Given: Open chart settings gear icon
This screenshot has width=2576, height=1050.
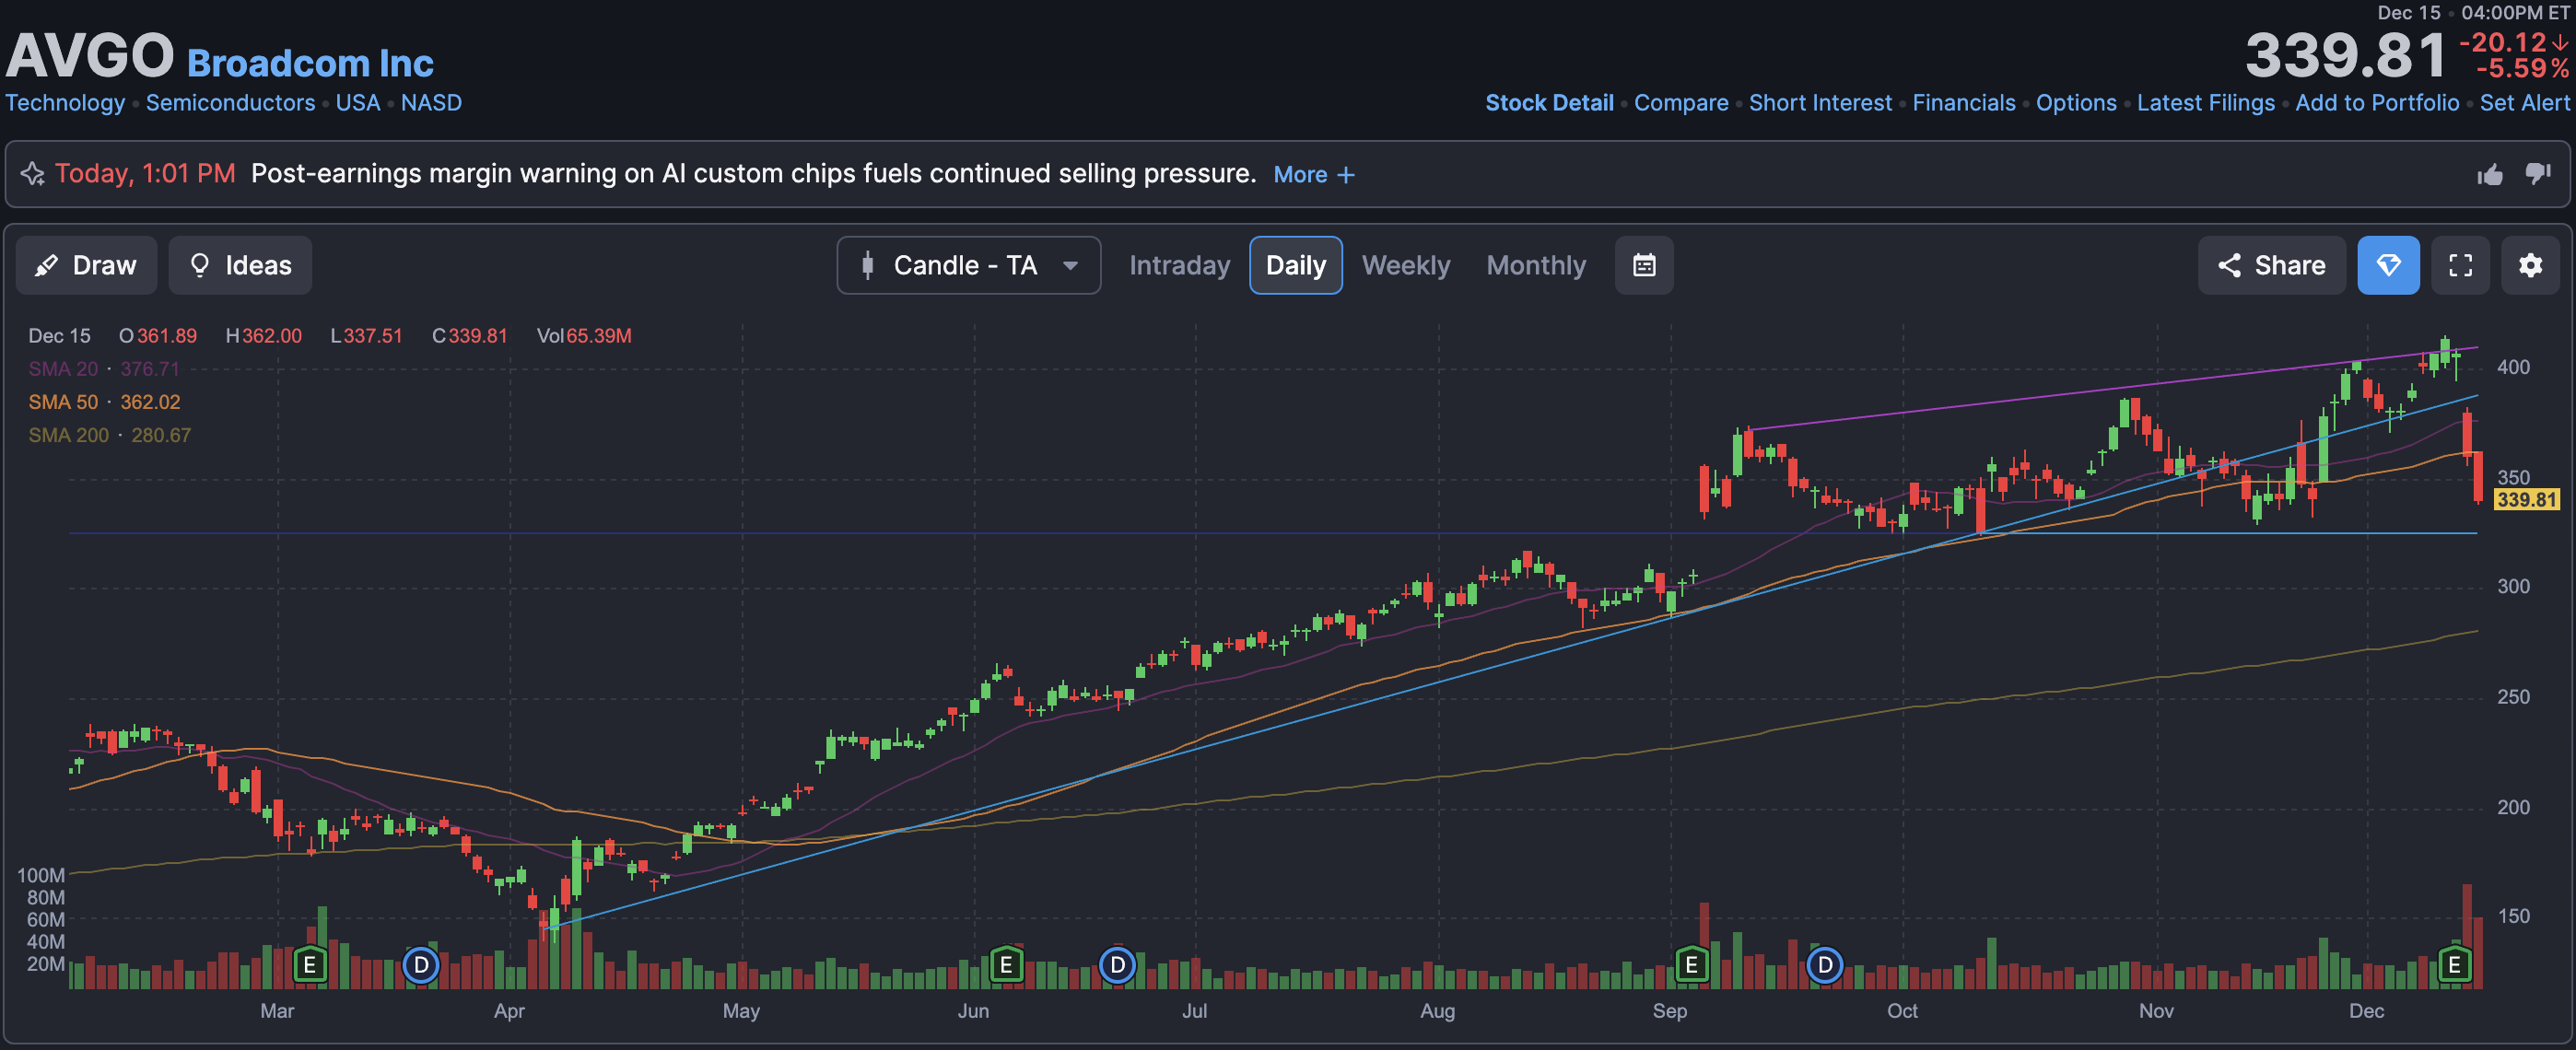Looking at the screenshot, I should (x=2530, y=265).
